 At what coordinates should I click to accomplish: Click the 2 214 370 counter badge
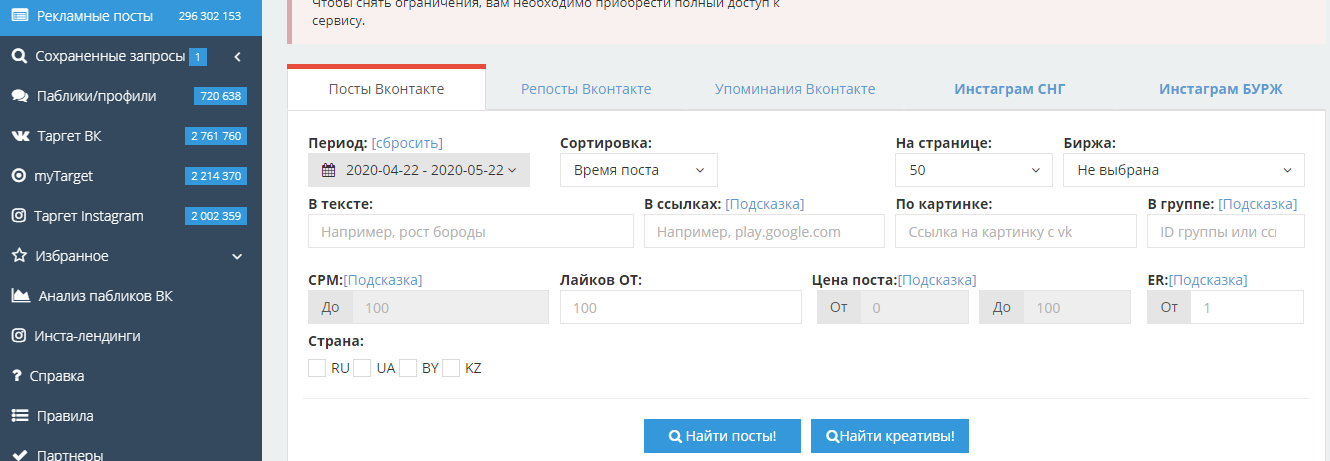tap(216, 176)
